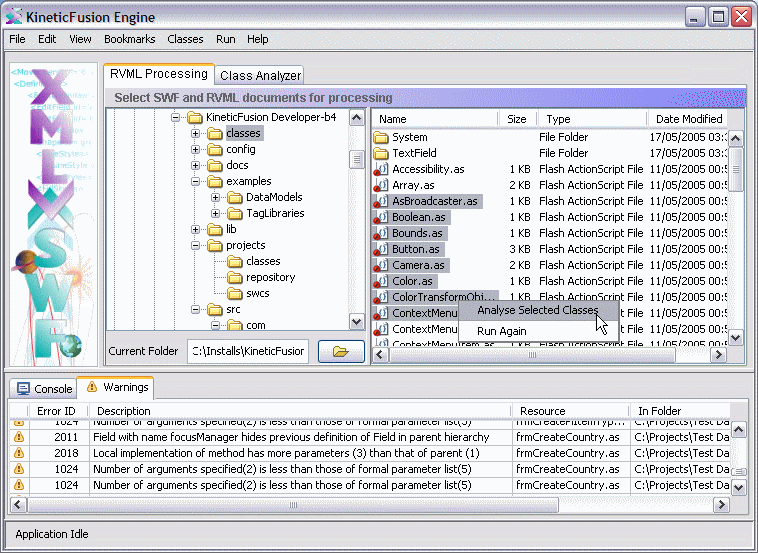This screenshot has width=758, height=553.
Task: Expand the docs folder node
Action: pyautogui.click(x=196, y=165)
